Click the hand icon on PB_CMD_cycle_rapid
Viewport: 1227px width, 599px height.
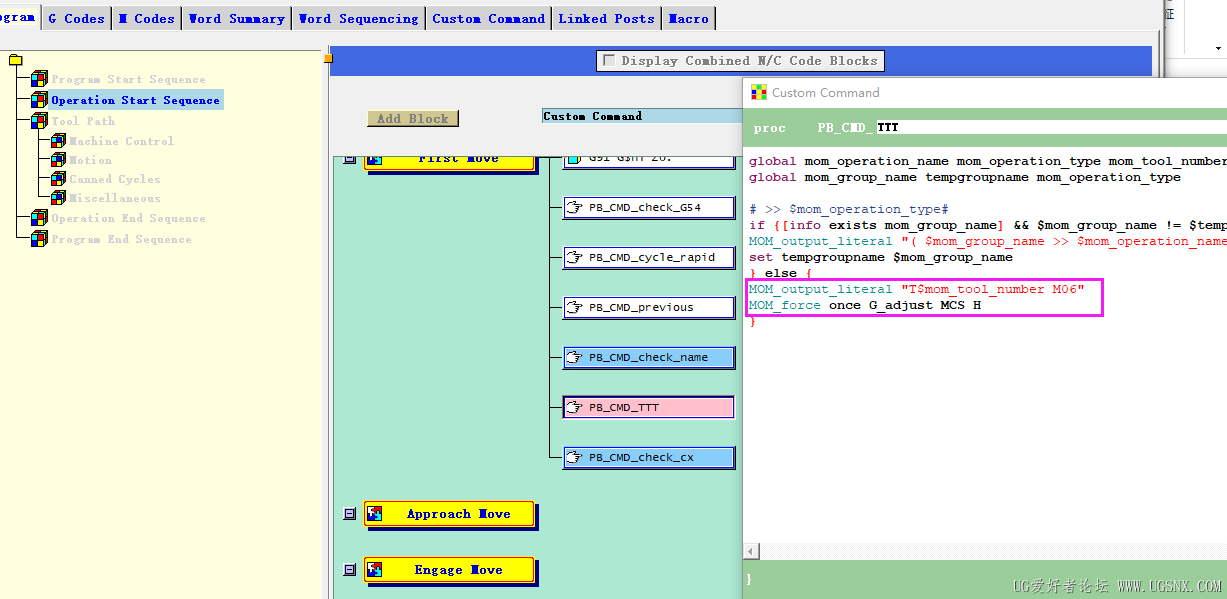coord(574,257)
